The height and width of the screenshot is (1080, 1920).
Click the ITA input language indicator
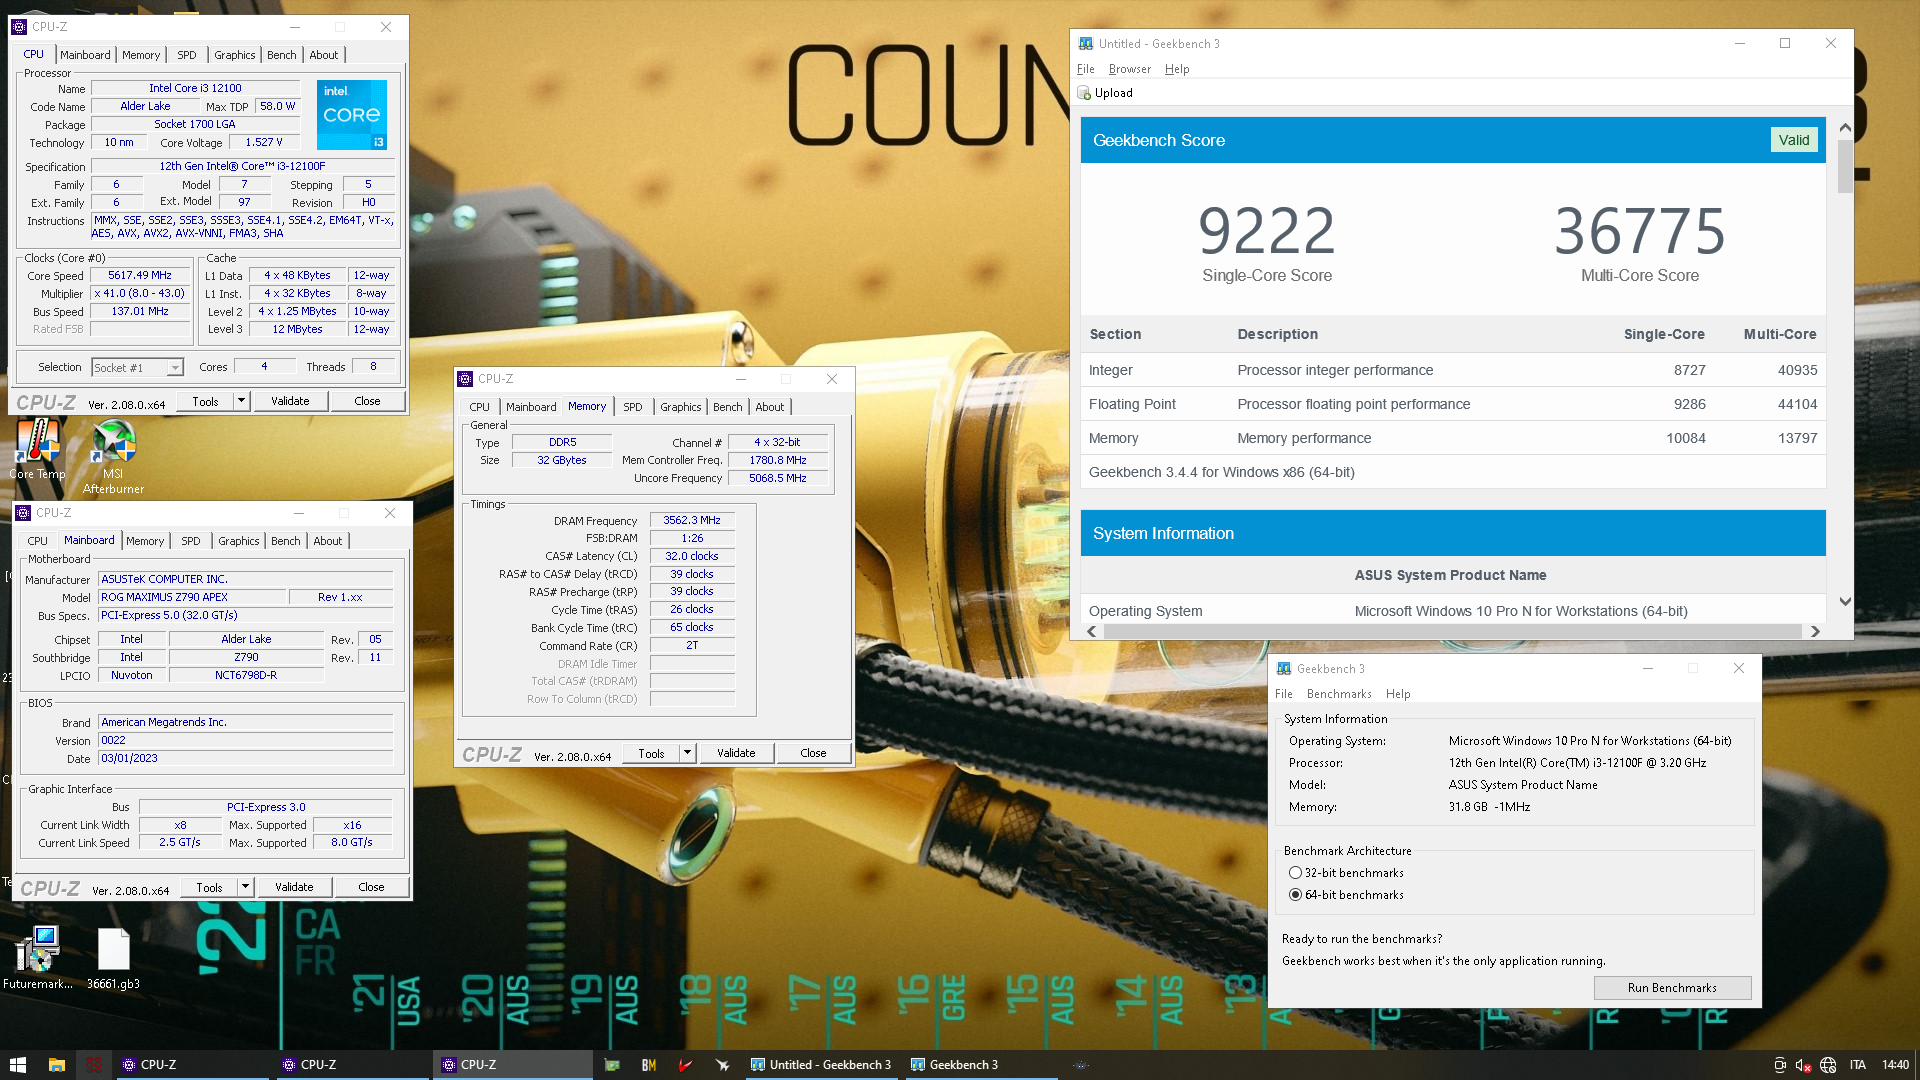[x=1858, y=1065]
